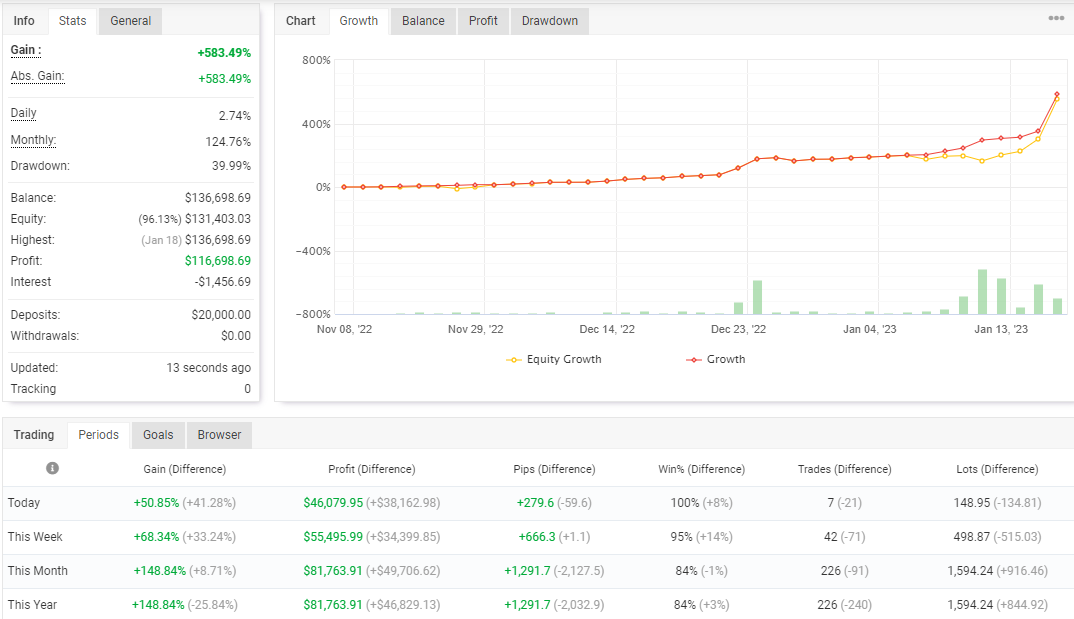This screenshot has height=619, width=1074.
Task: Click the This Week row label
Action: (35, 537)
